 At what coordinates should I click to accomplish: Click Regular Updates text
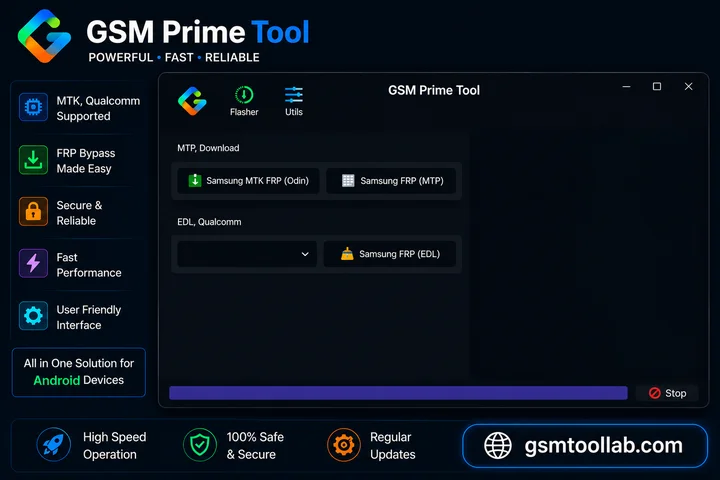click(392, 446)
